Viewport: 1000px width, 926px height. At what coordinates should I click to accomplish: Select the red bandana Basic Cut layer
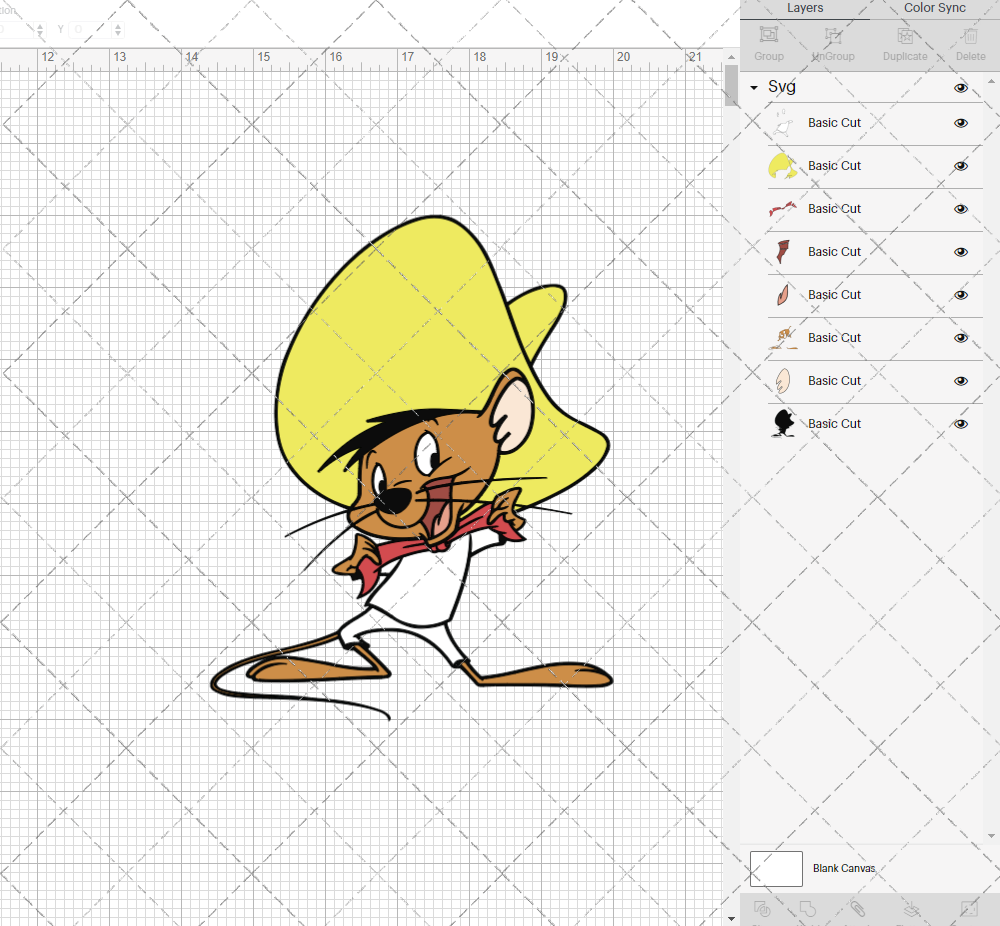[x=834, y=209]
